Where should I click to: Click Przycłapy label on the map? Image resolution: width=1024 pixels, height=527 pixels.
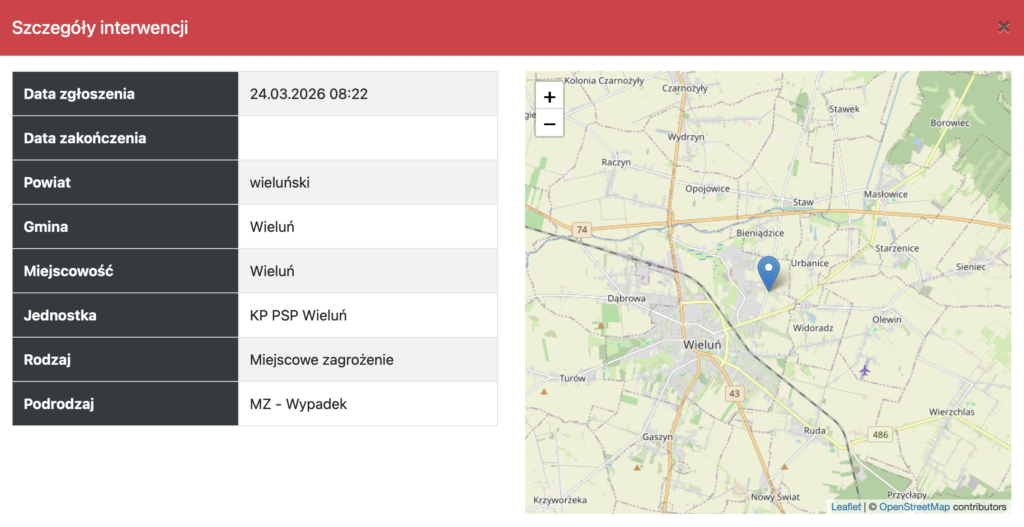906,495
